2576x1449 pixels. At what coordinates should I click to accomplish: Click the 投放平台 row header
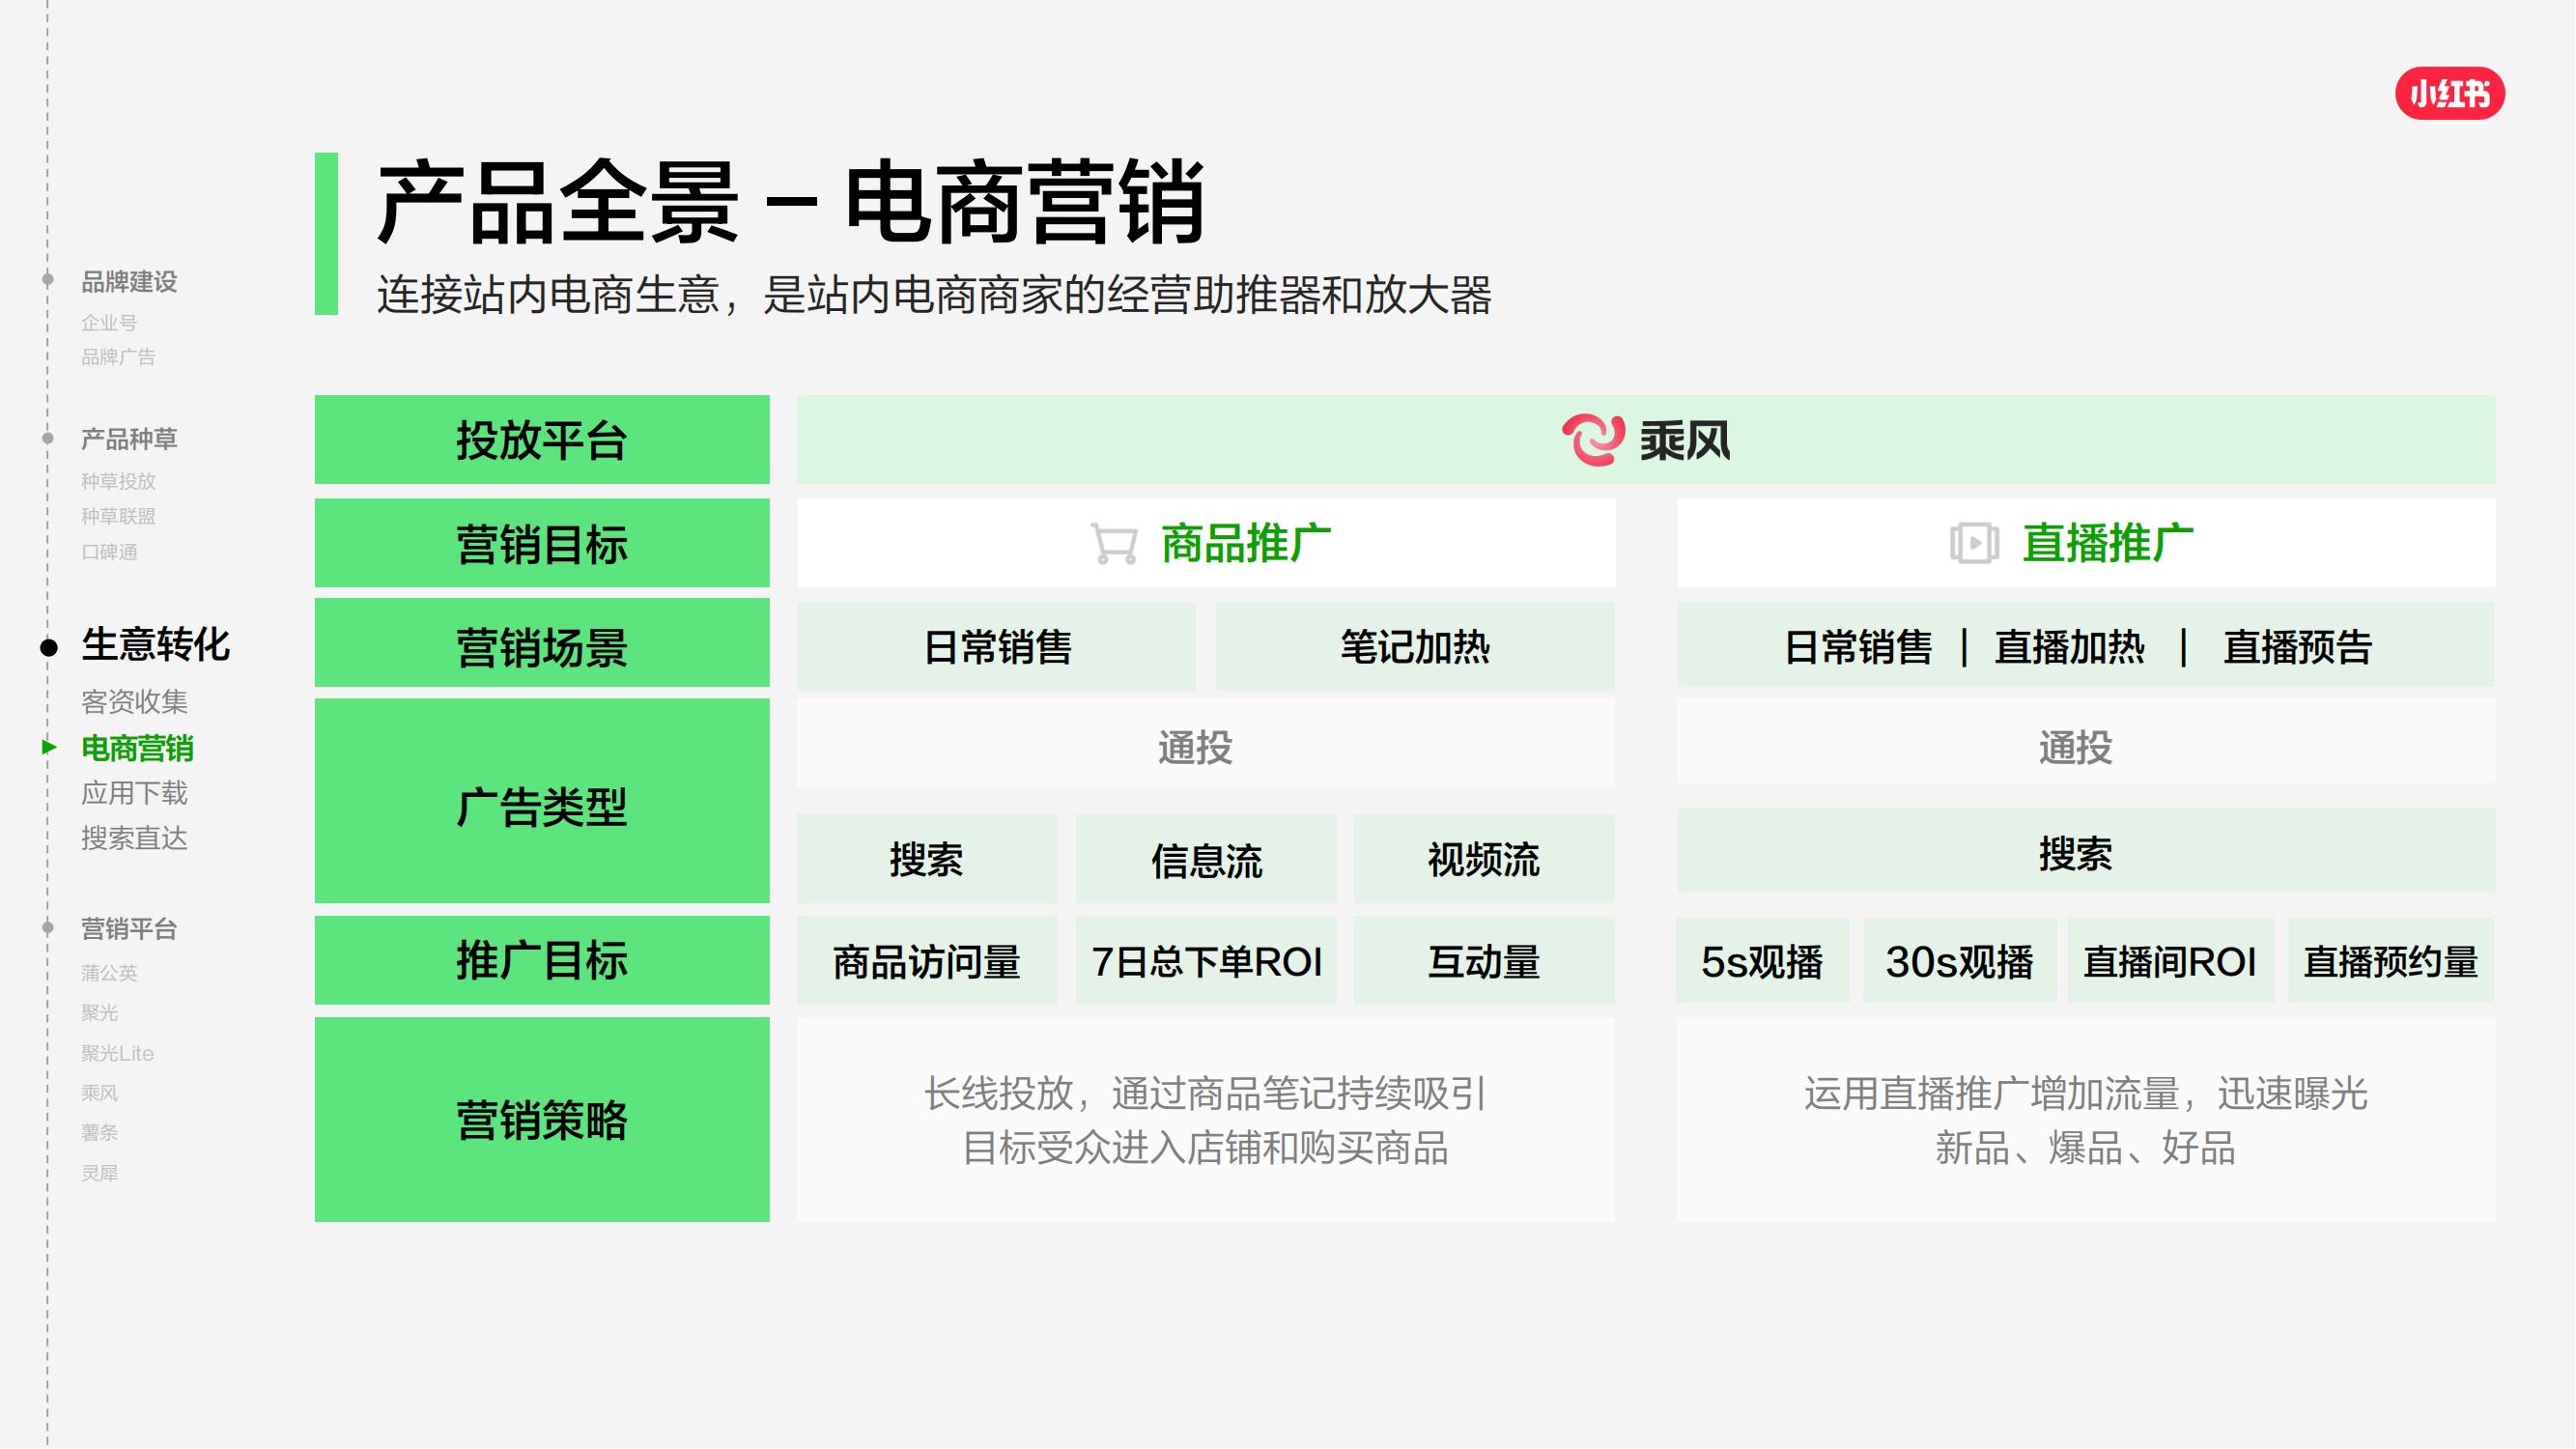pos(542,440)
